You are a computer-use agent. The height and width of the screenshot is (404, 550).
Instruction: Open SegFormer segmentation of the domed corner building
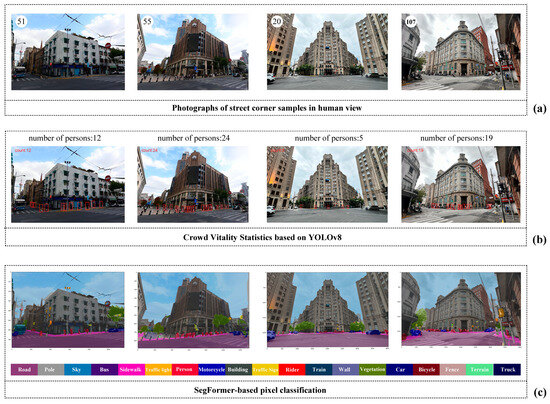461,309
